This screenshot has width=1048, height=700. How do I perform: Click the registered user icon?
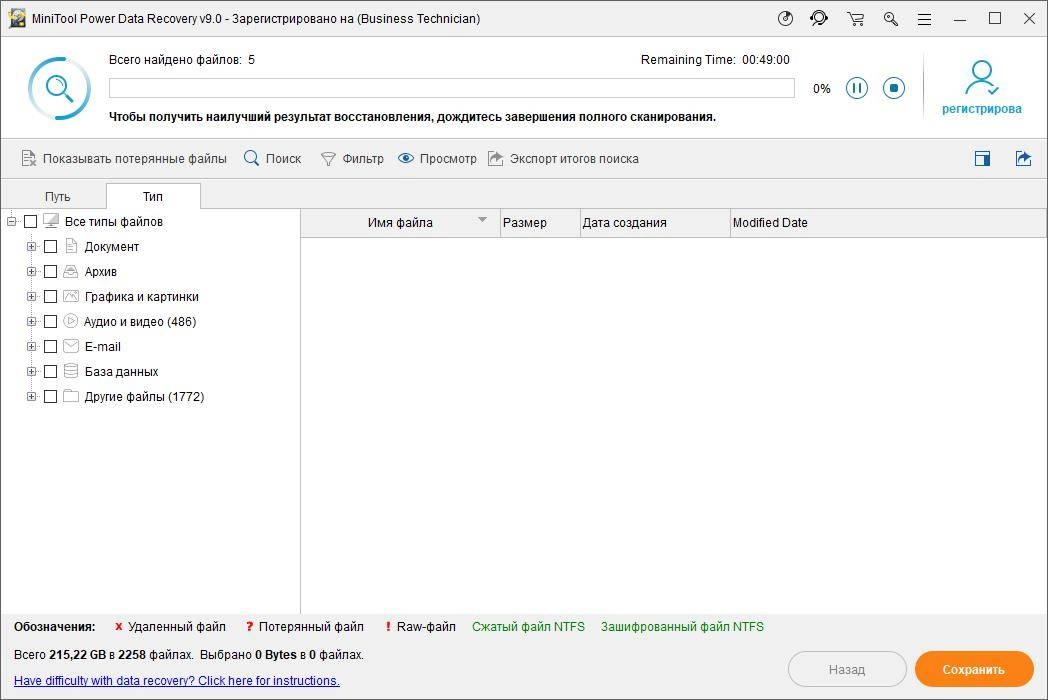click(980, 78)
